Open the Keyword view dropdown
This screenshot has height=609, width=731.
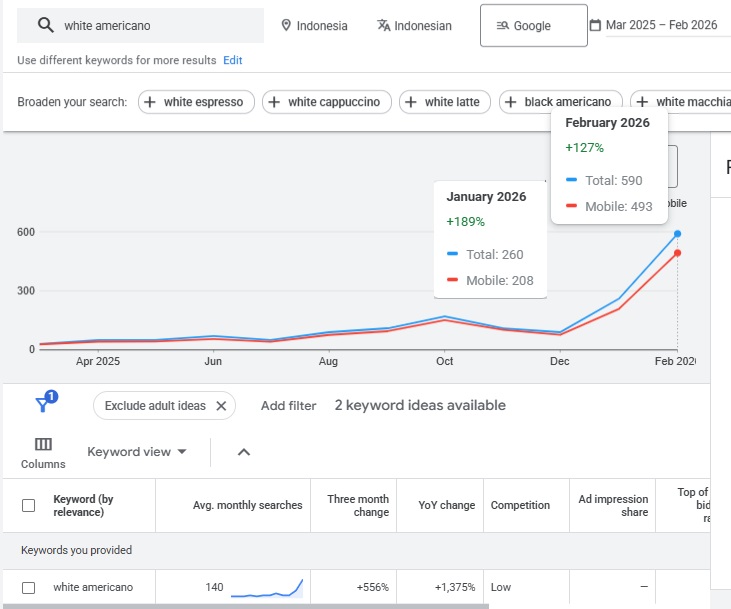coord(137,452)
